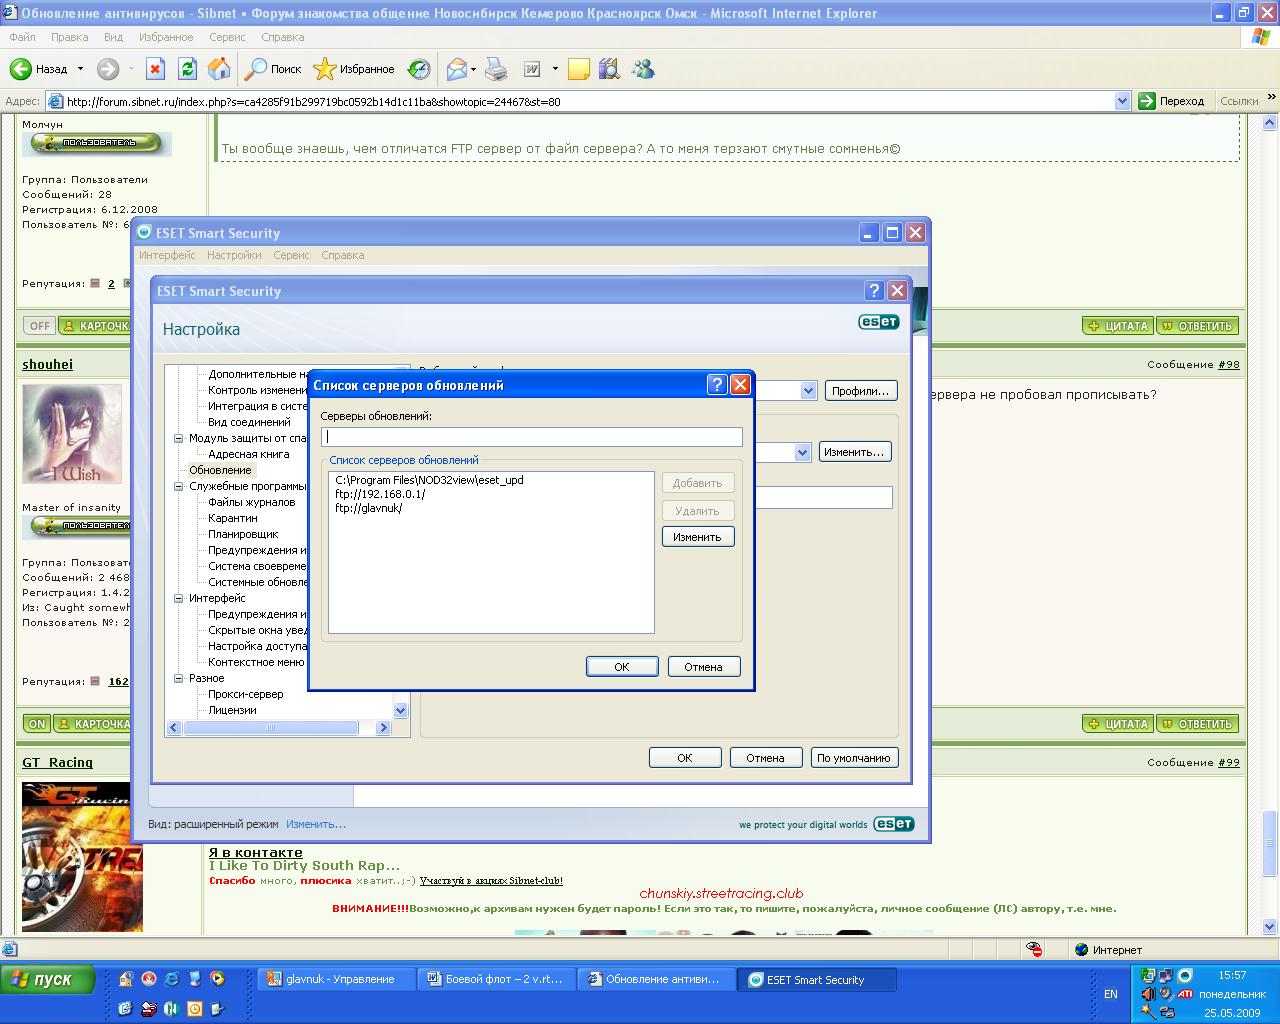This screenshot has width=1280, height=1024.
Task: Click the ЦИТАТА button under shouhei's post
Action: click(x=1117, y=724)
